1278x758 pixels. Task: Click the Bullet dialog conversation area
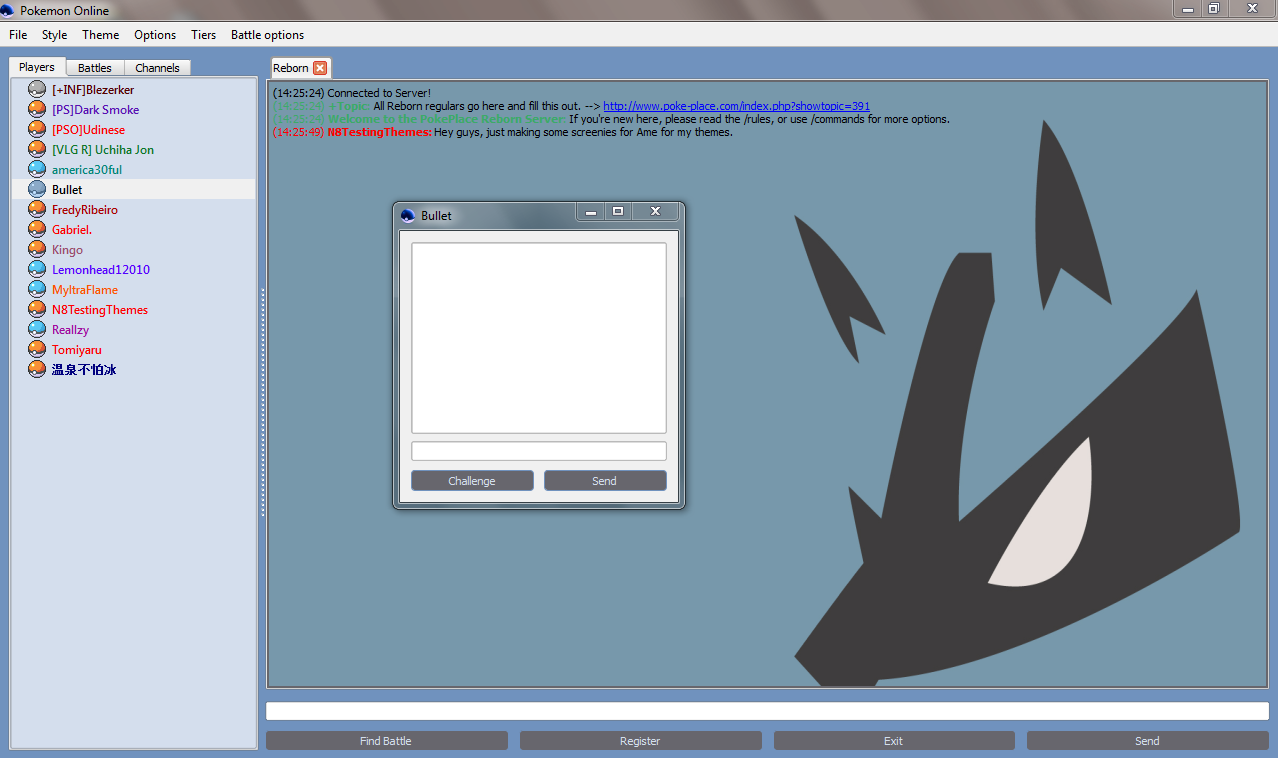[539, 338]
